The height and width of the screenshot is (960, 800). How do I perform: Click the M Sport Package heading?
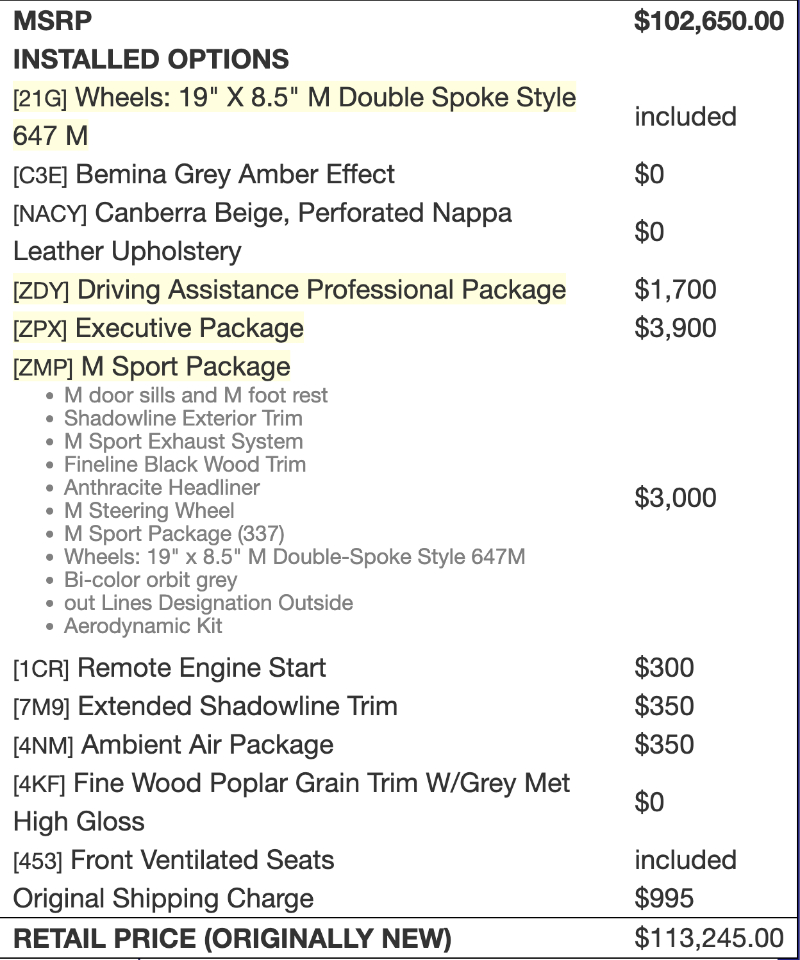tap(185, 366)
